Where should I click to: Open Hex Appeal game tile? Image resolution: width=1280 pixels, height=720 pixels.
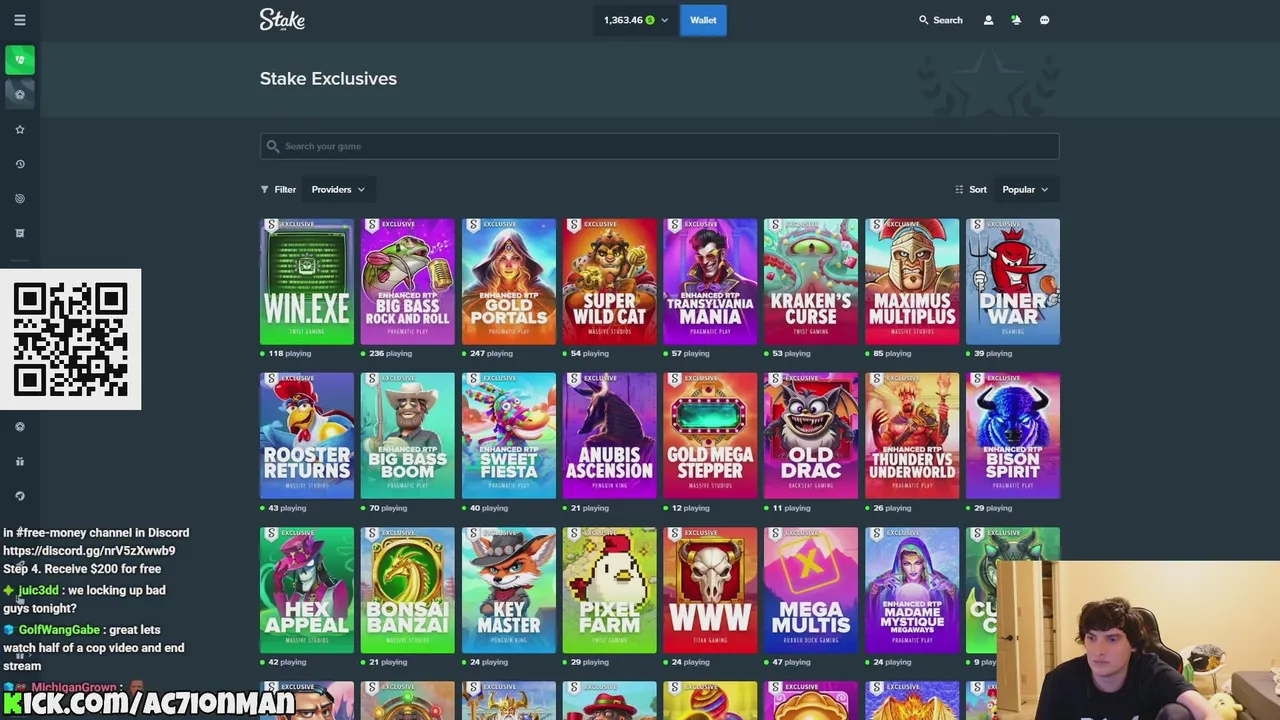pos(307,590)
